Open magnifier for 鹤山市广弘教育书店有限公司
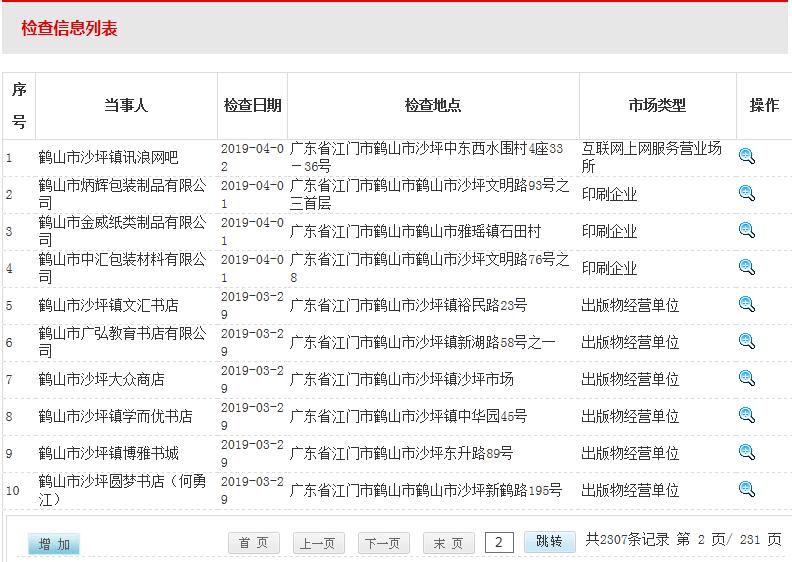 [x=746, y=341]
